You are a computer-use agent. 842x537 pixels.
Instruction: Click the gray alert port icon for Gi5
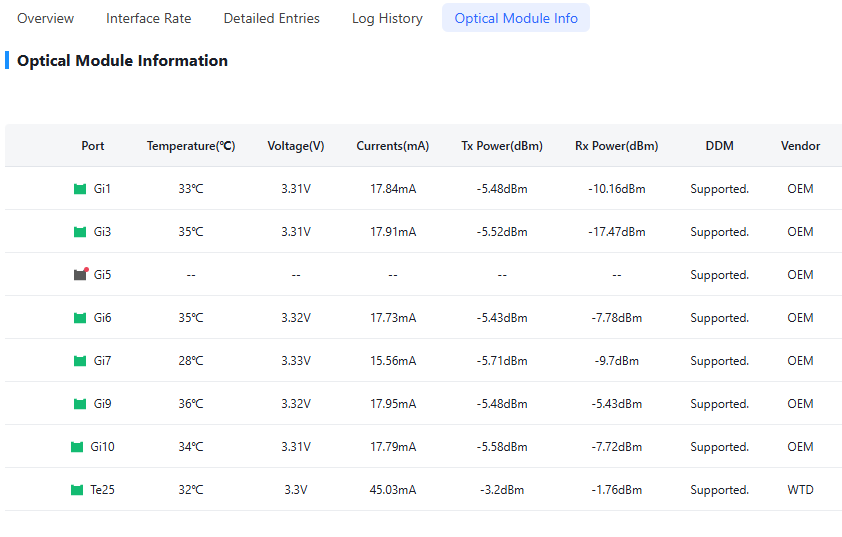(80, 274)
